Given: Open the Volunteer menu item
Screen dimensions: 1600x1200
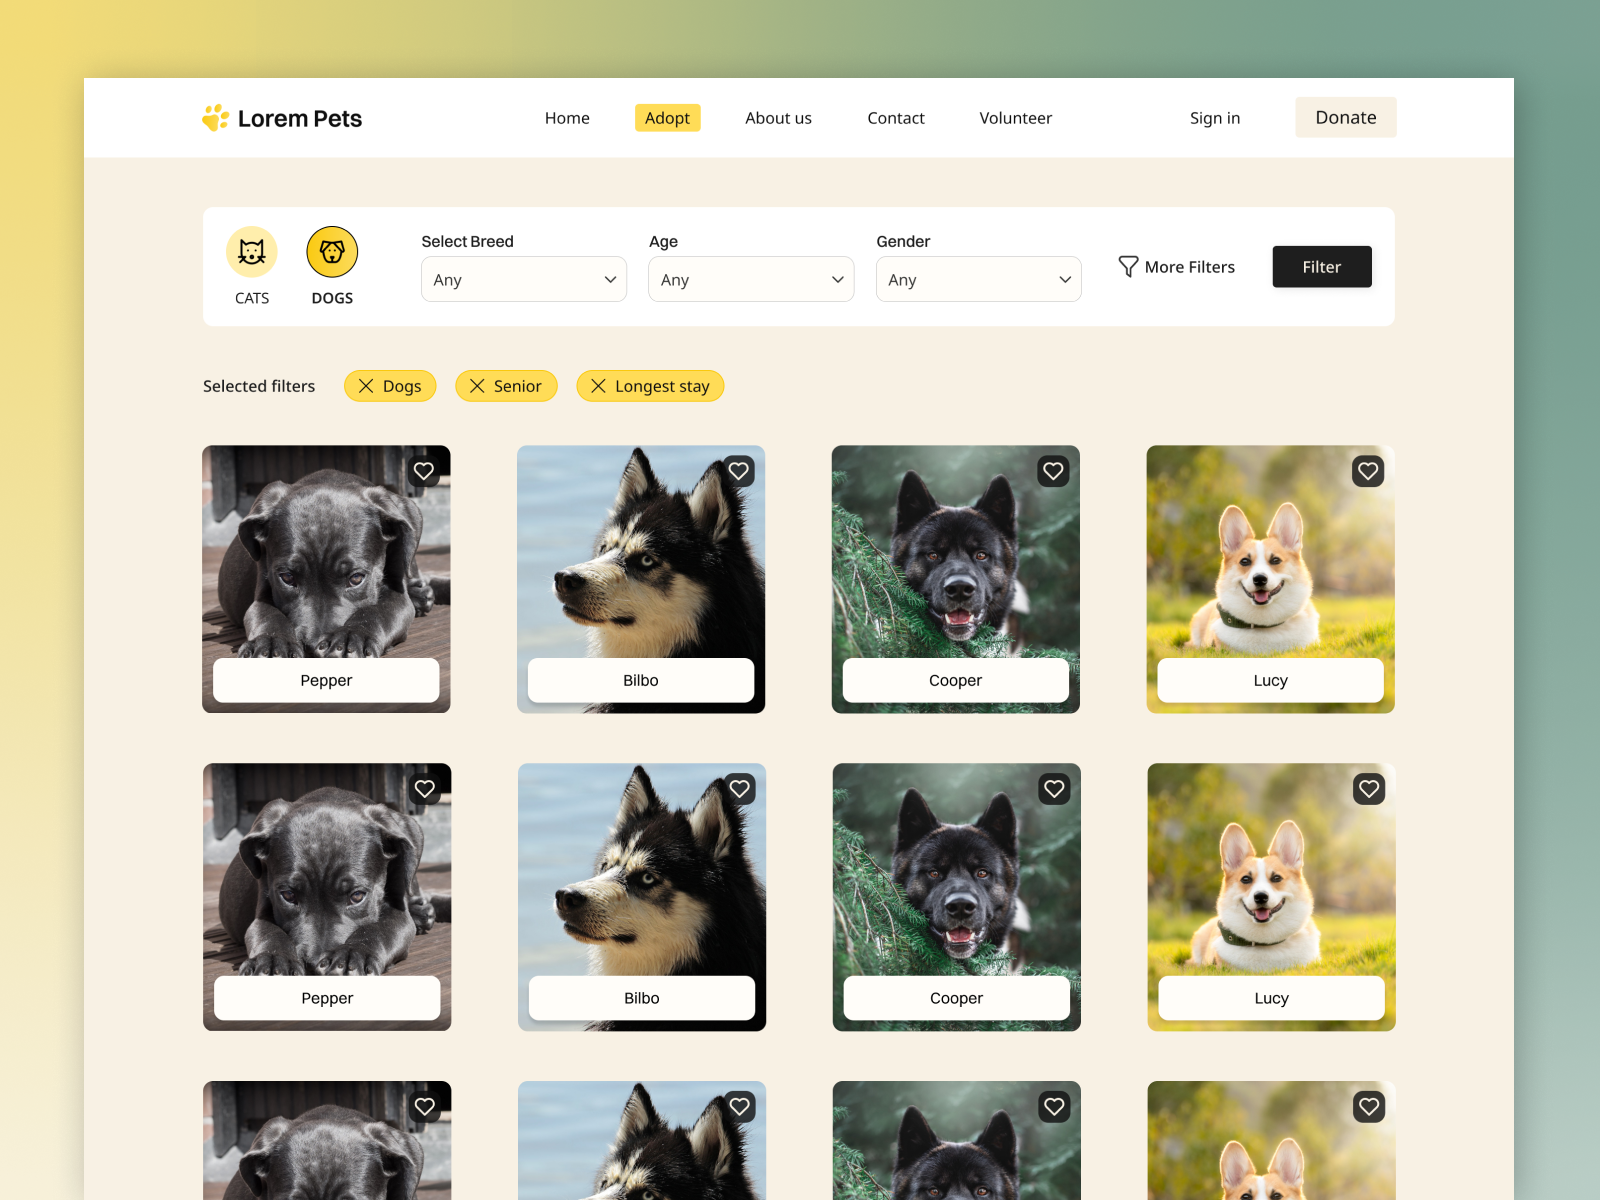Looking at the screenshot, I should point(1015,117).
